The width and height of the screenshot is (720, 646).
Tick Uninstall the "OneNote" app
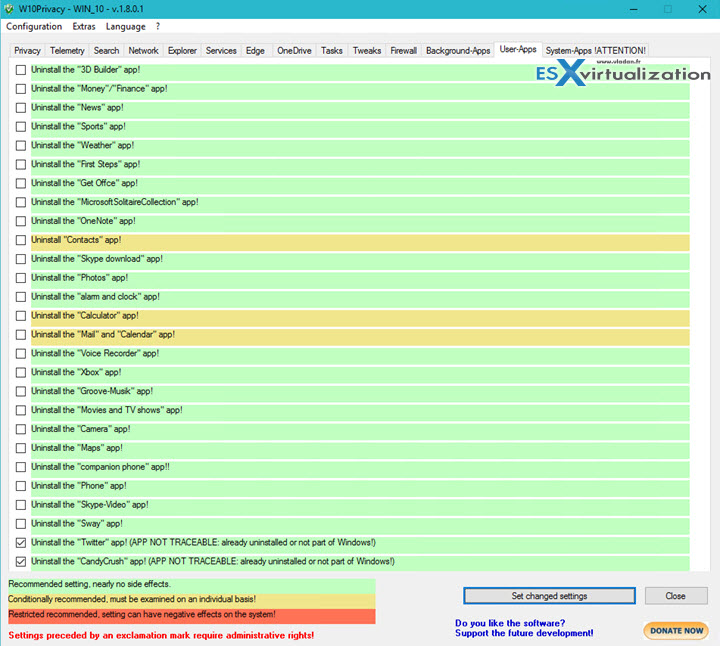click(21, 221)
